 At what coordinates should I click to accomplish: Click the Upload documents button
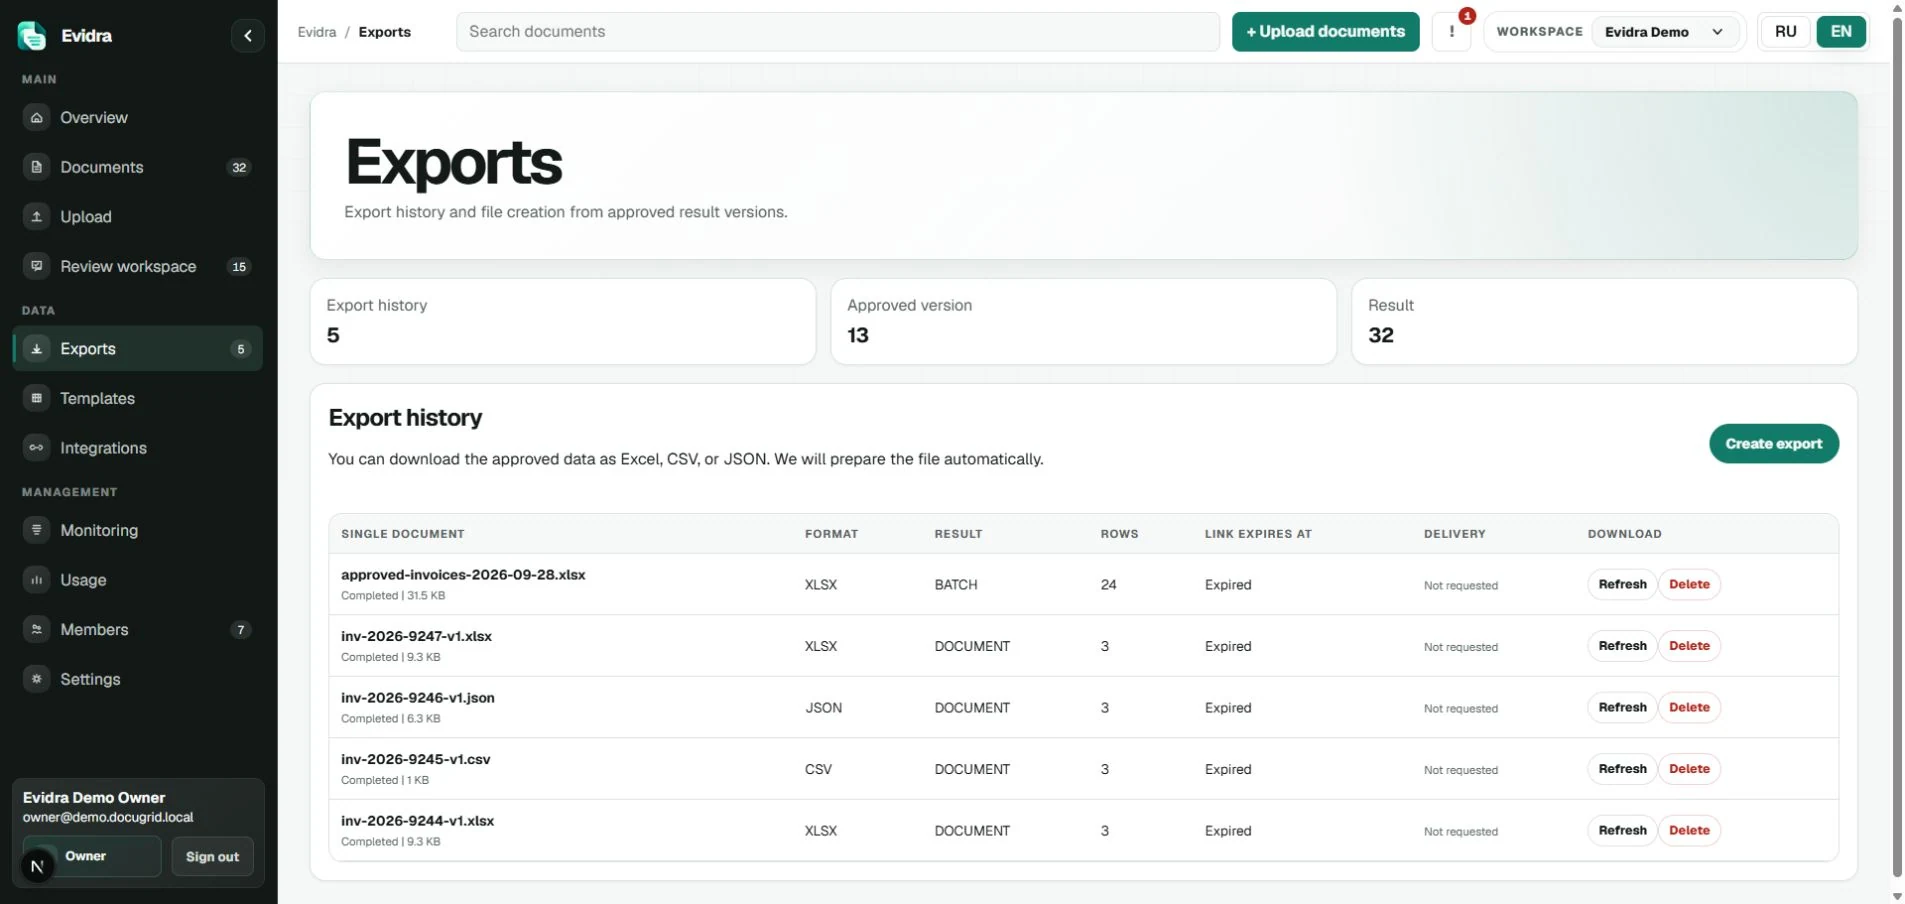tap(1325, 31)
